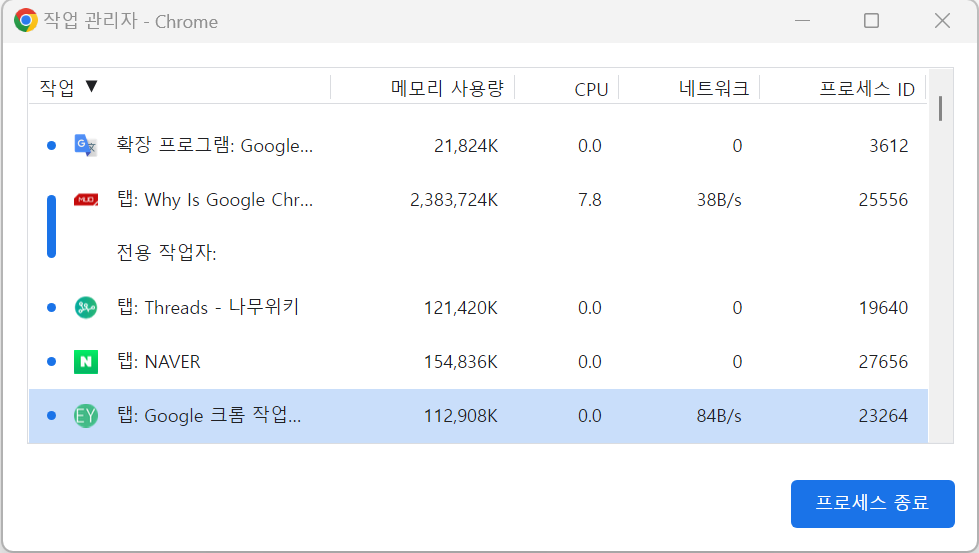Click the process ID 19640
Image resolution: width=979 pixels, height=553 pixels.
pos(883,308)
